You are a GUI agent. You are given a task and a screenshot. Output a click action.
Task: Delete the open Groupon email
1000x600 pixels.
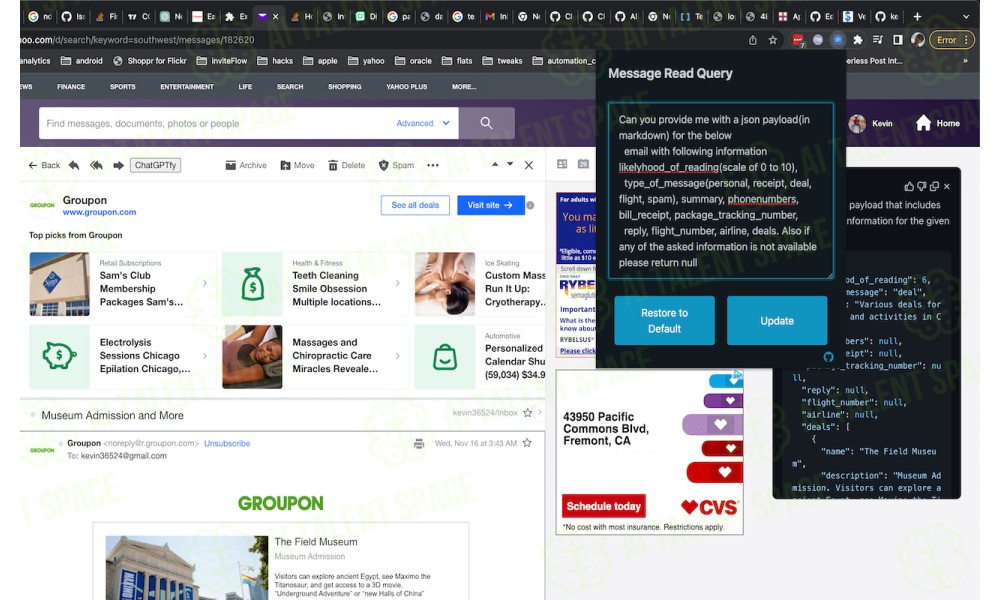click(x=346, y=165)
